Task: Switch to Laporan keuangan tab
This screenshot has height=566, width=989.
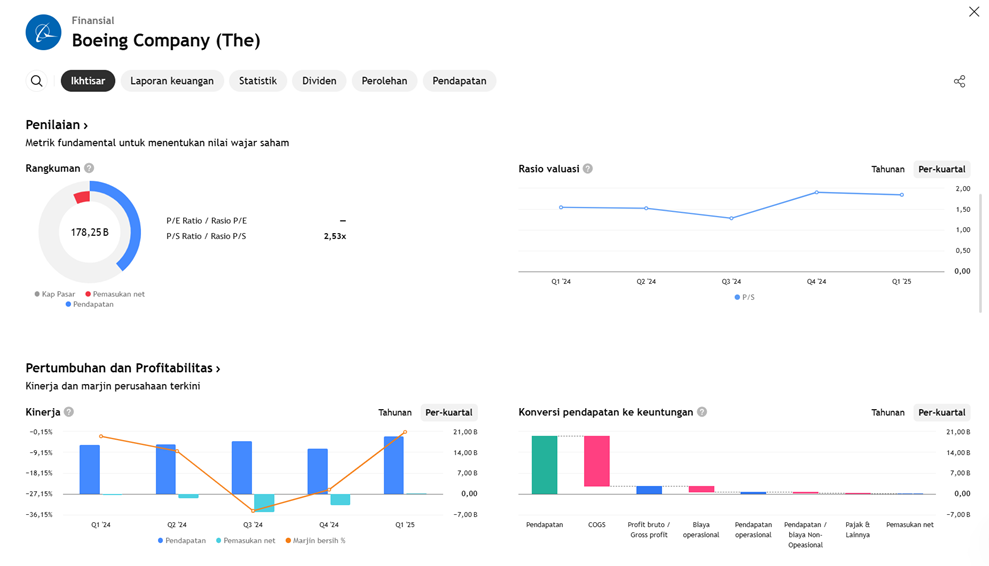Action: click(x=172, y=81)
